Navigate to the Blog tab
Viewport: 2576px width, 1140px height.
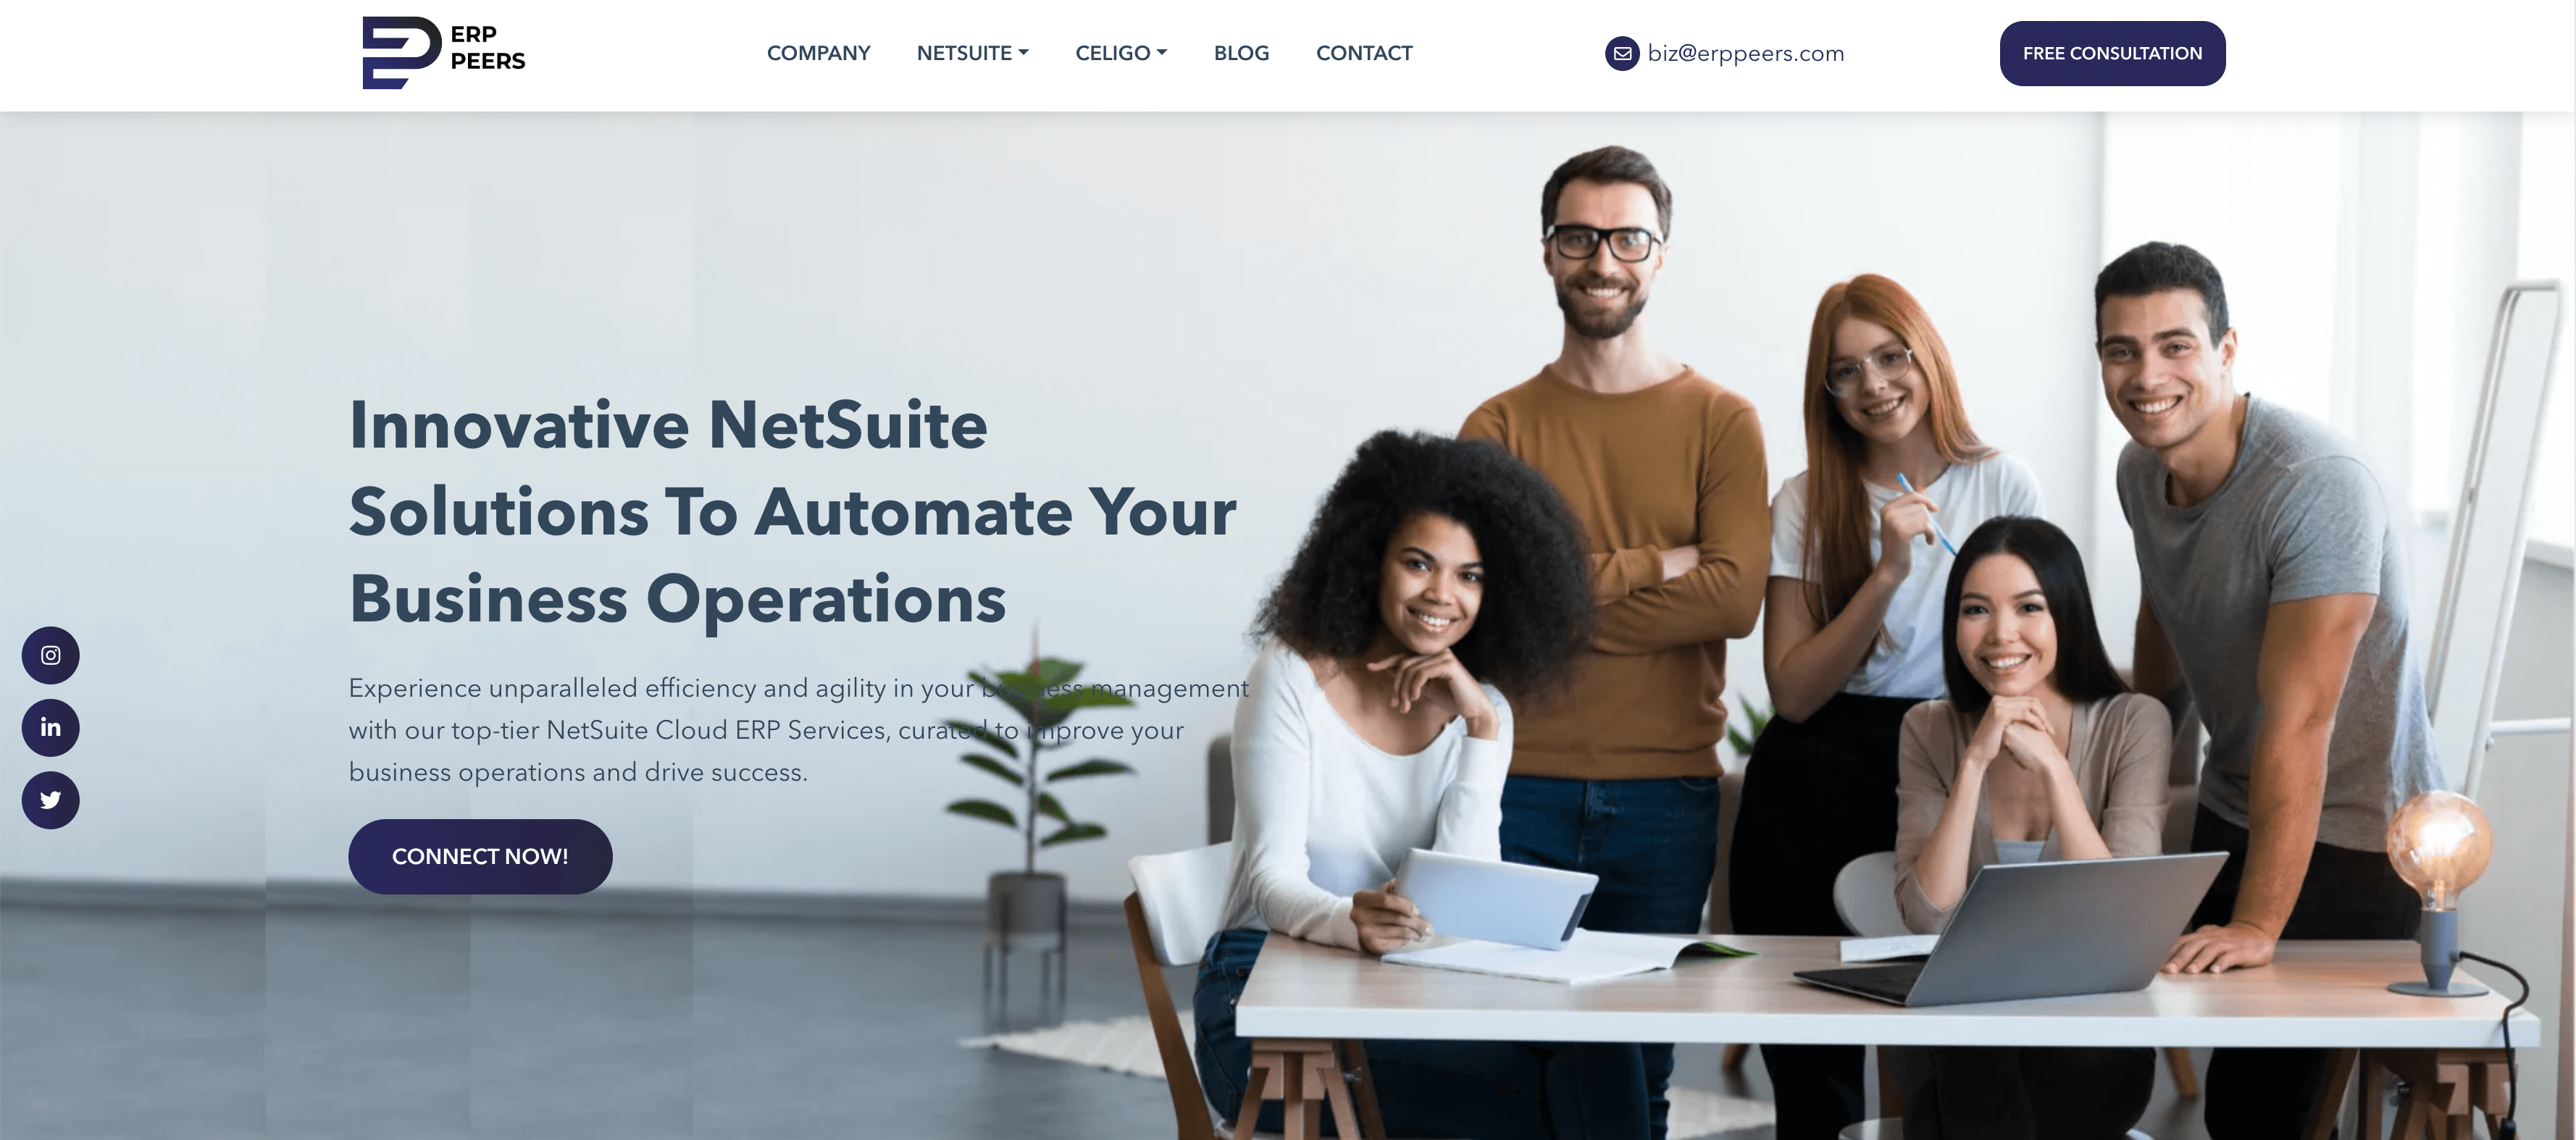(x=1240, y=54)
